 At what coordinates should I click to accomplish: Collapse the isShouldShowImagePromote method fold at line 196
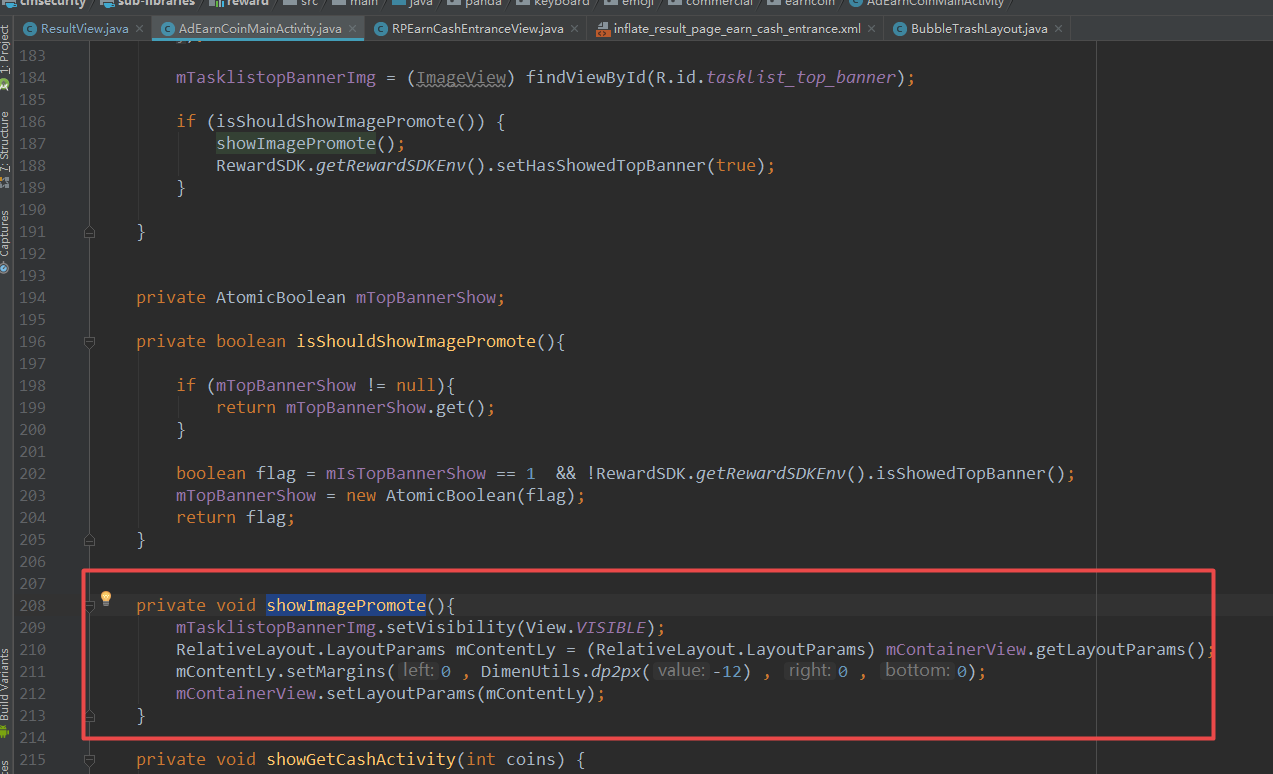tap(89, 342)
